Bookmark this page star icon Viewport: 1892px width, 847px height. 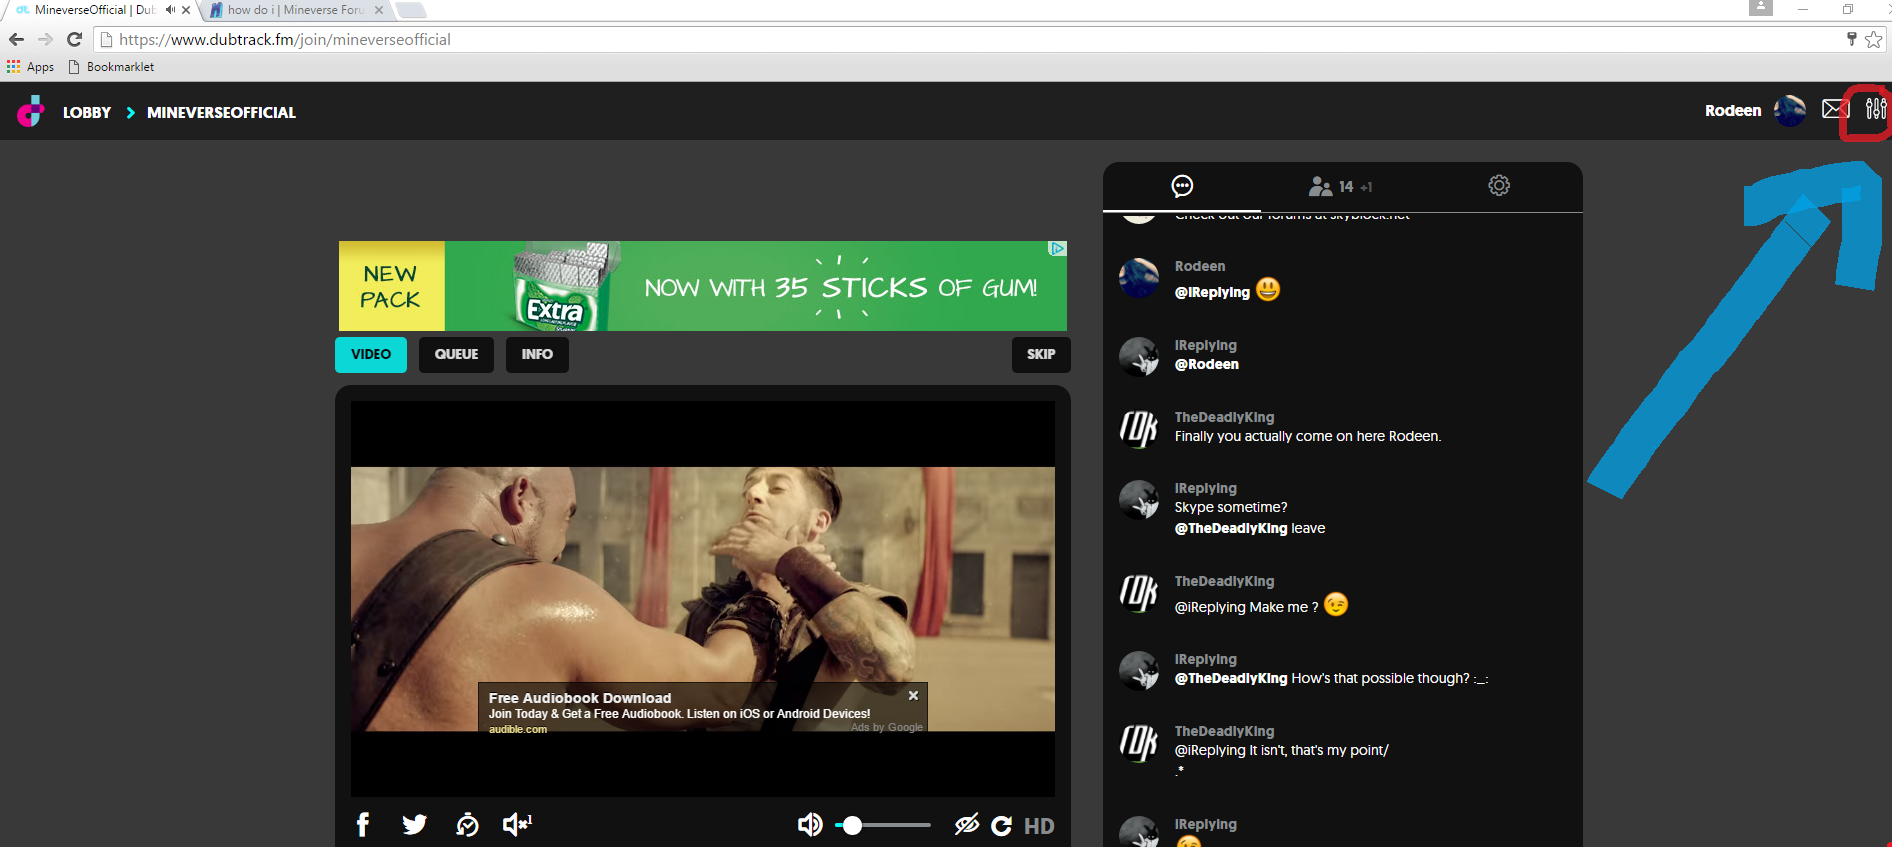[x=1873, y=39]
